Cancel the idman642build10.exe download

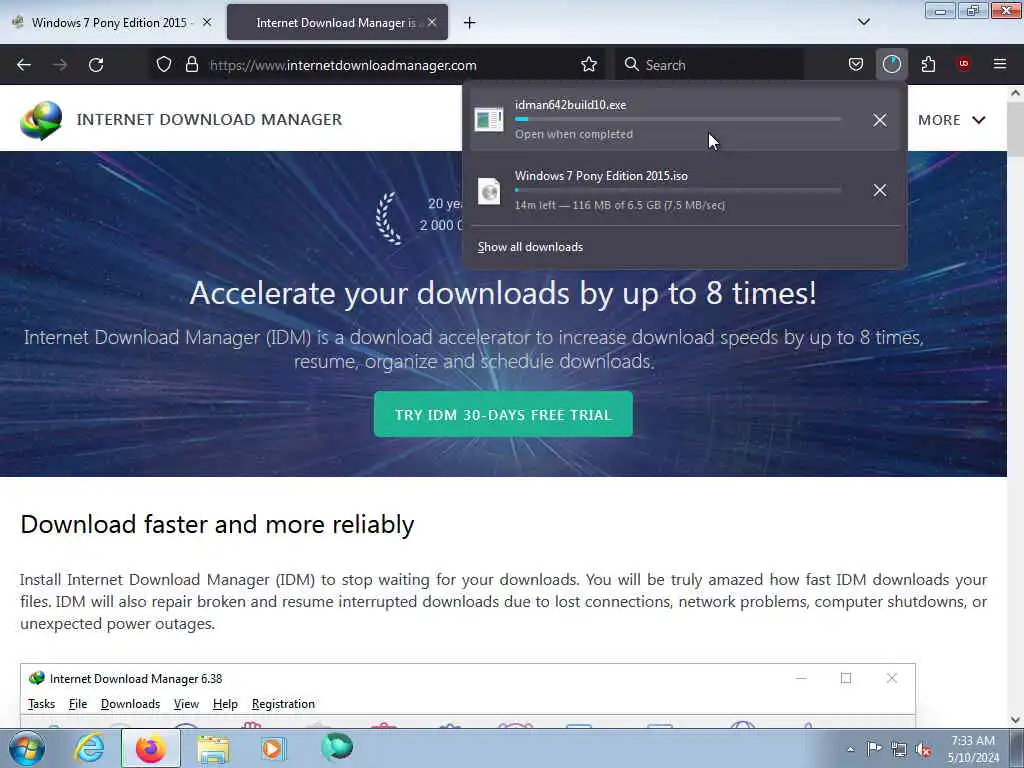point(880,120)
